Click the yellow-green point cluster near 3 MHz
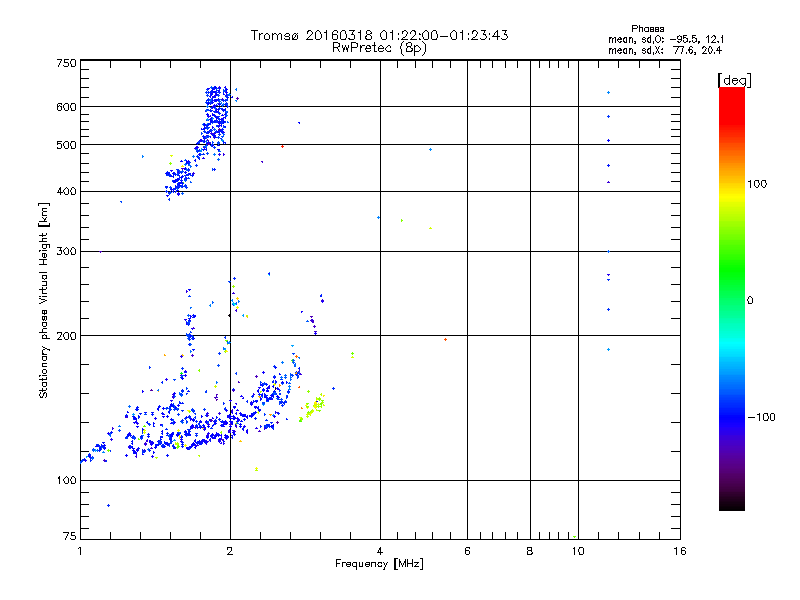The width and height of the screenshot is (800, 600). tap(313, 408)
